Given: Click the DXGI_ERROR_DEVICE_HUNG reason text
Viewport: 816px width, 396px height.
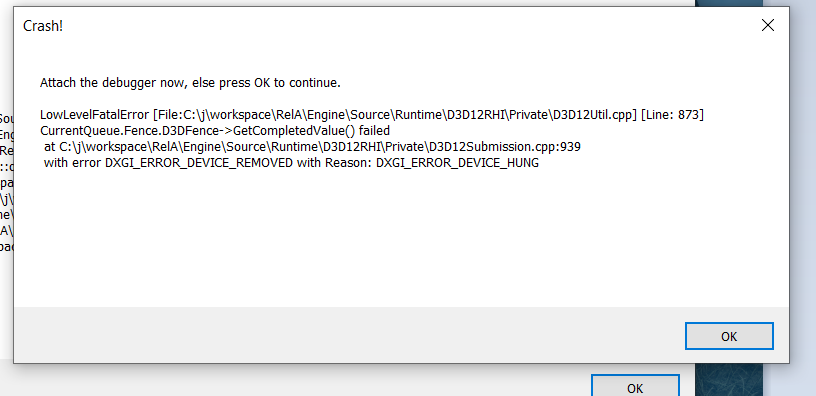Looking at the screenshot, I should [x=457, y=163].
